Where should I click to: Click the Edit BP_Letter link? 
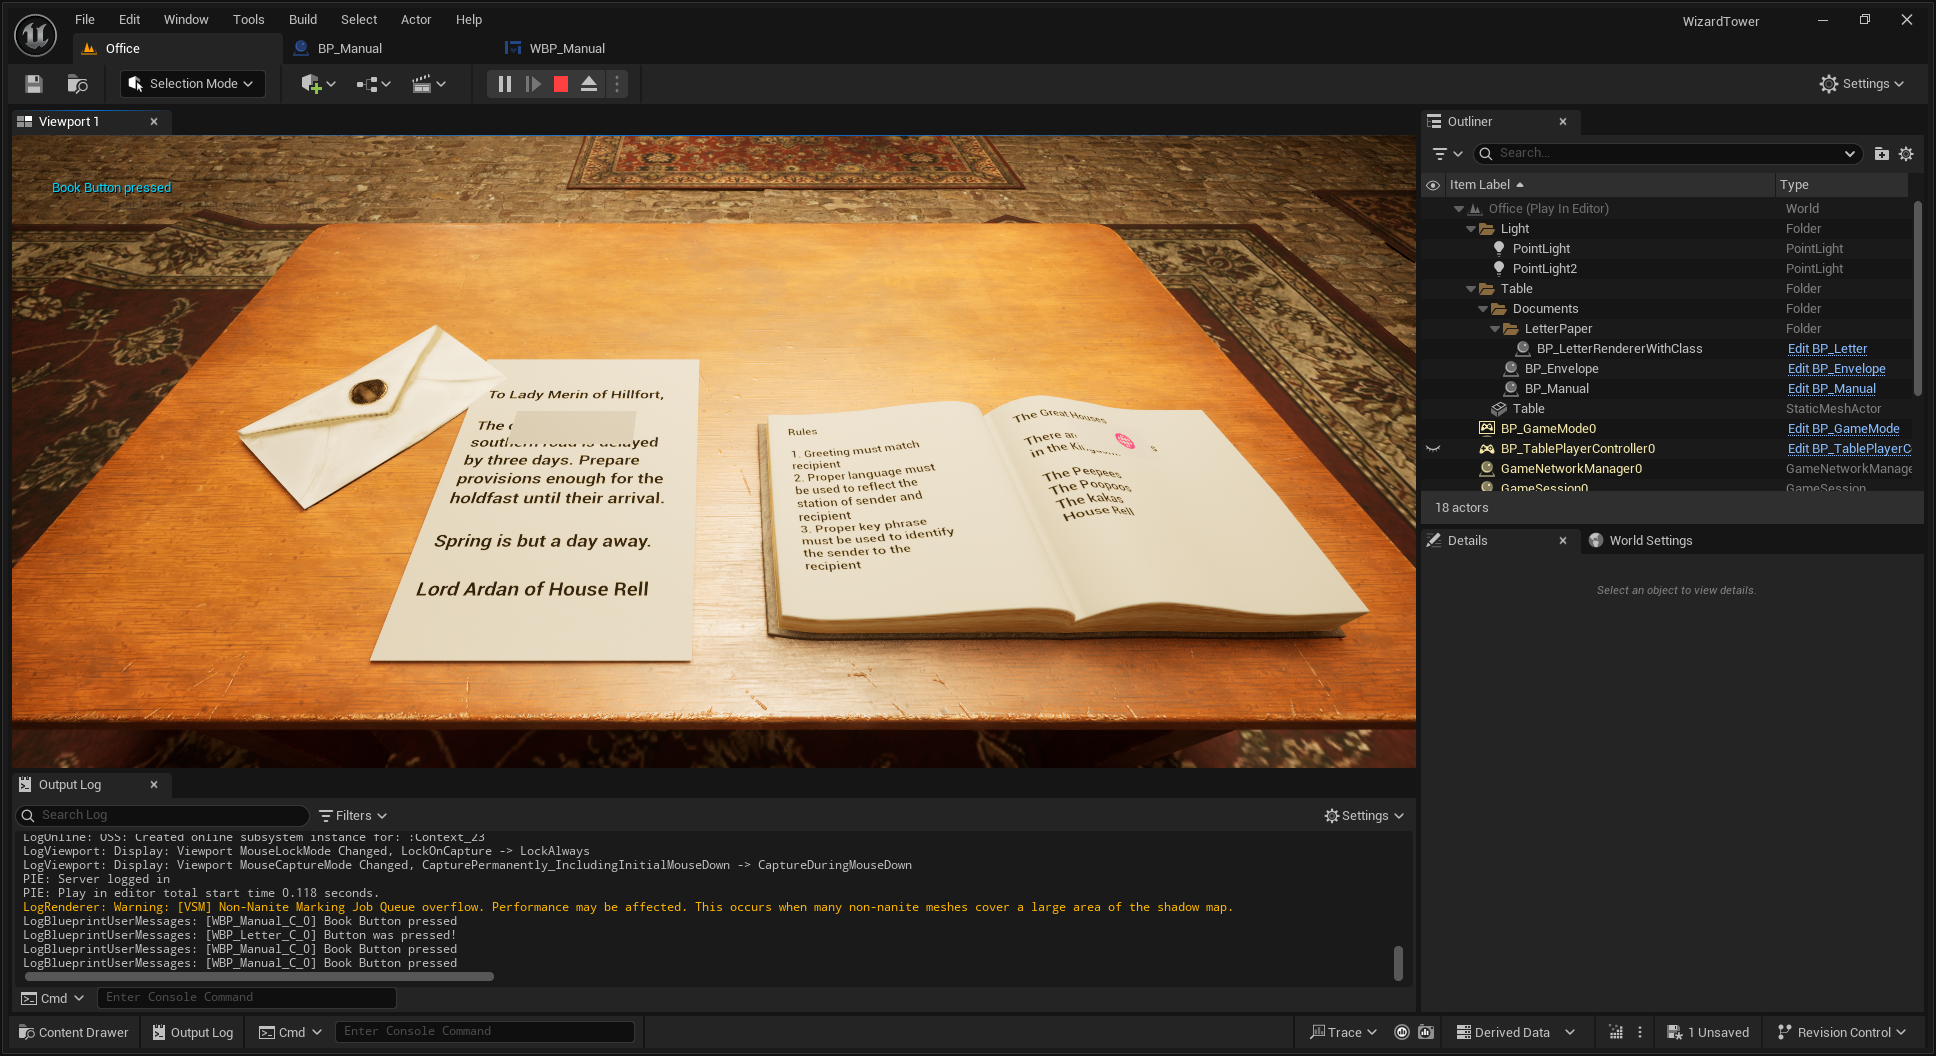1827,348
